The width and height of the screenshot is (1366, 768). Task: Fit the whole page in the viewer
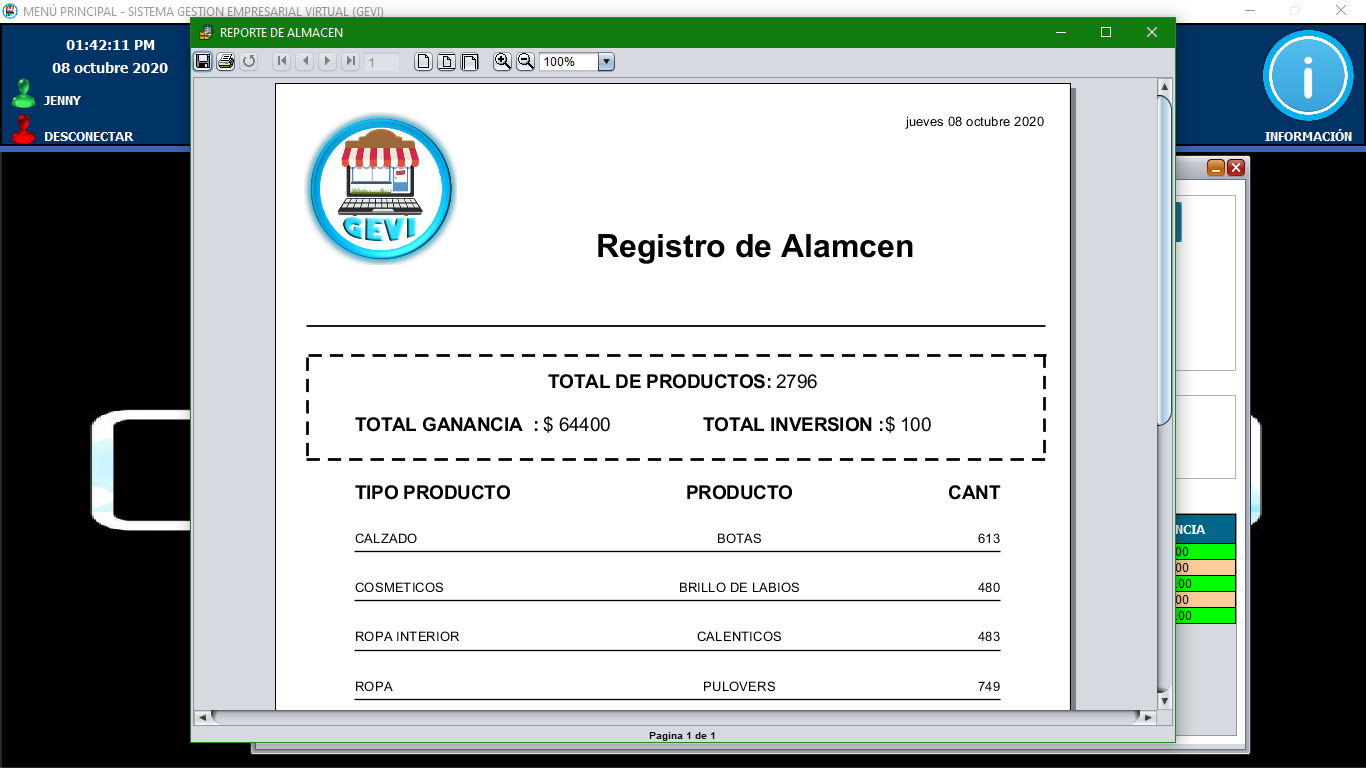point(447,62)
